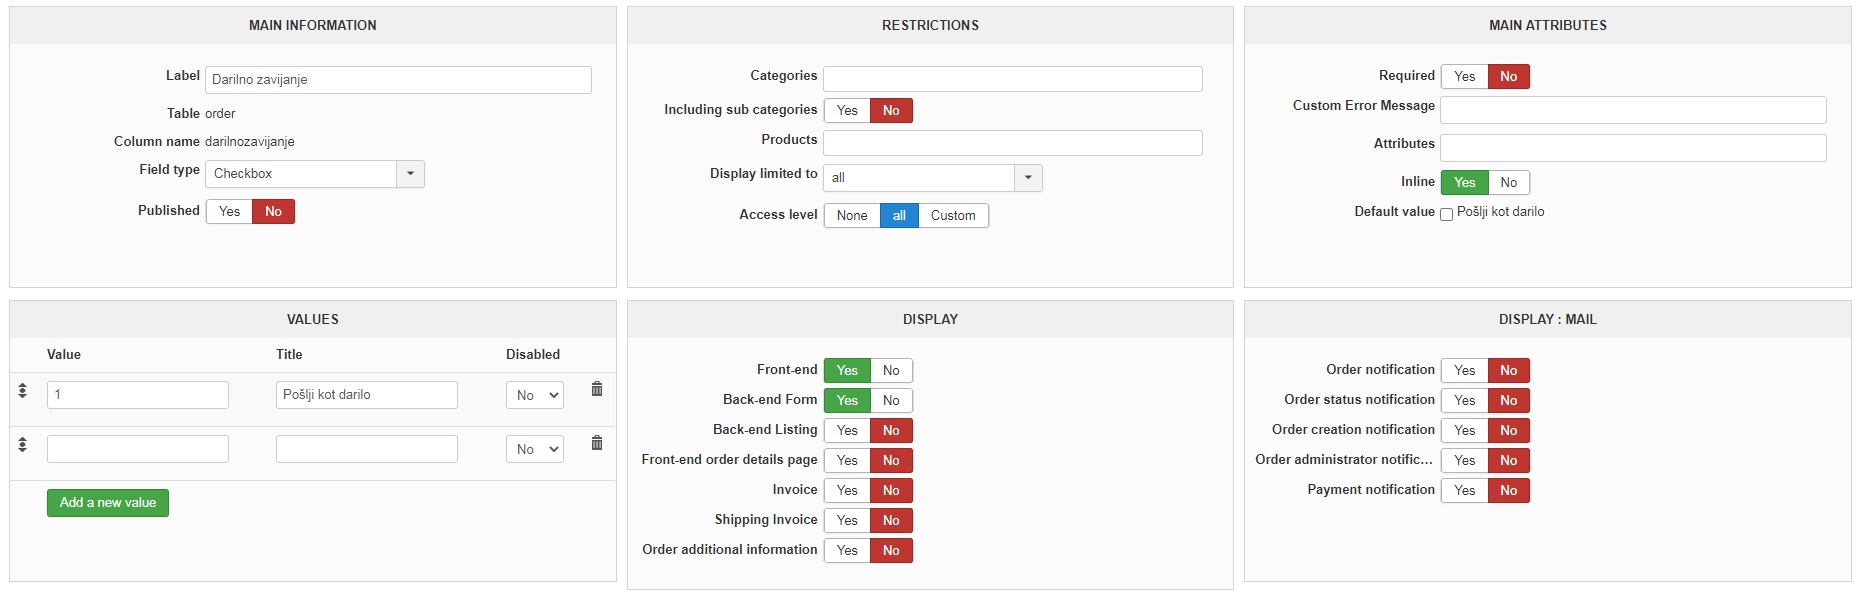Delete the 'Pošlji kot darilo' value row

[597, 389]
